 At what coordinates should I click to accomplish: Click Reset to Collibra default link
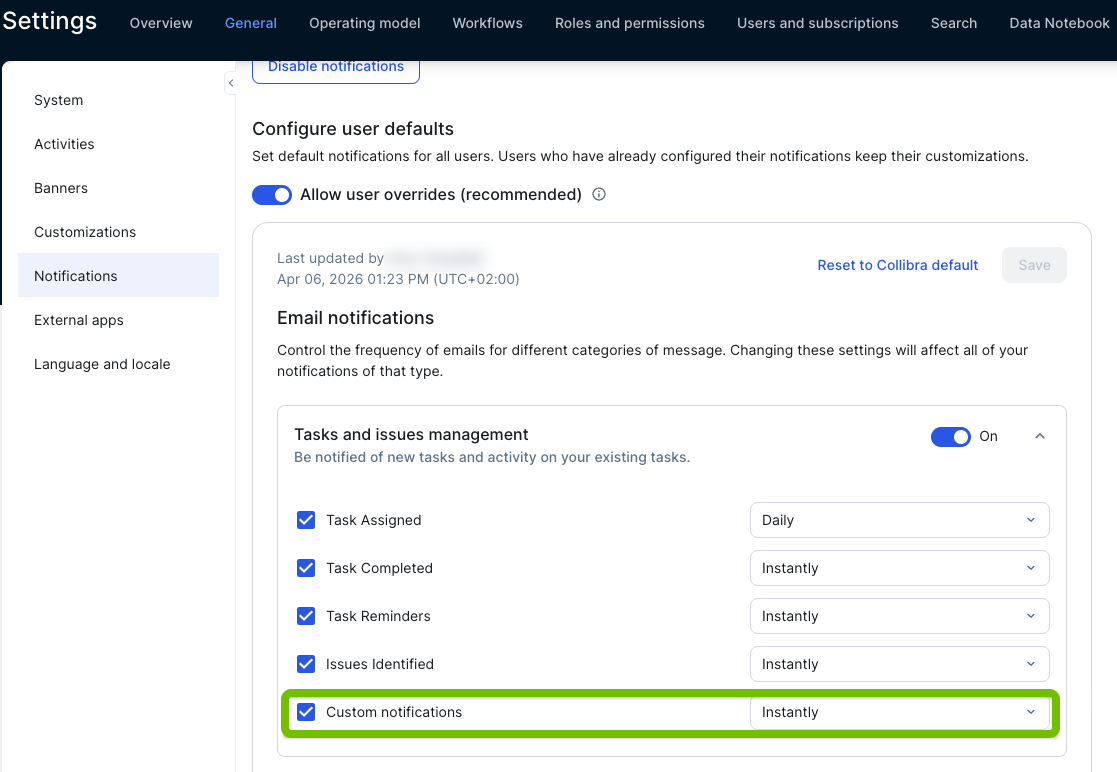pos(898,265)
